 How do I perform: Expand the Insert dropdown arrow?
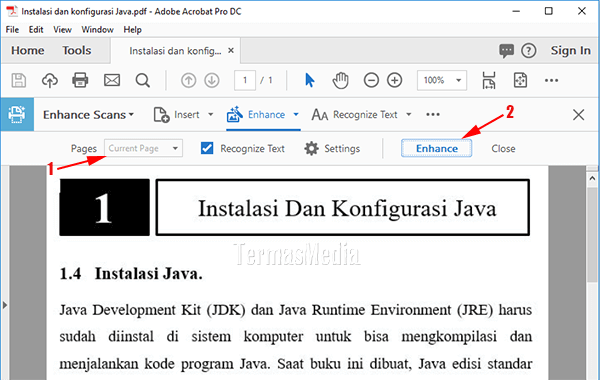tap(210, 114)
